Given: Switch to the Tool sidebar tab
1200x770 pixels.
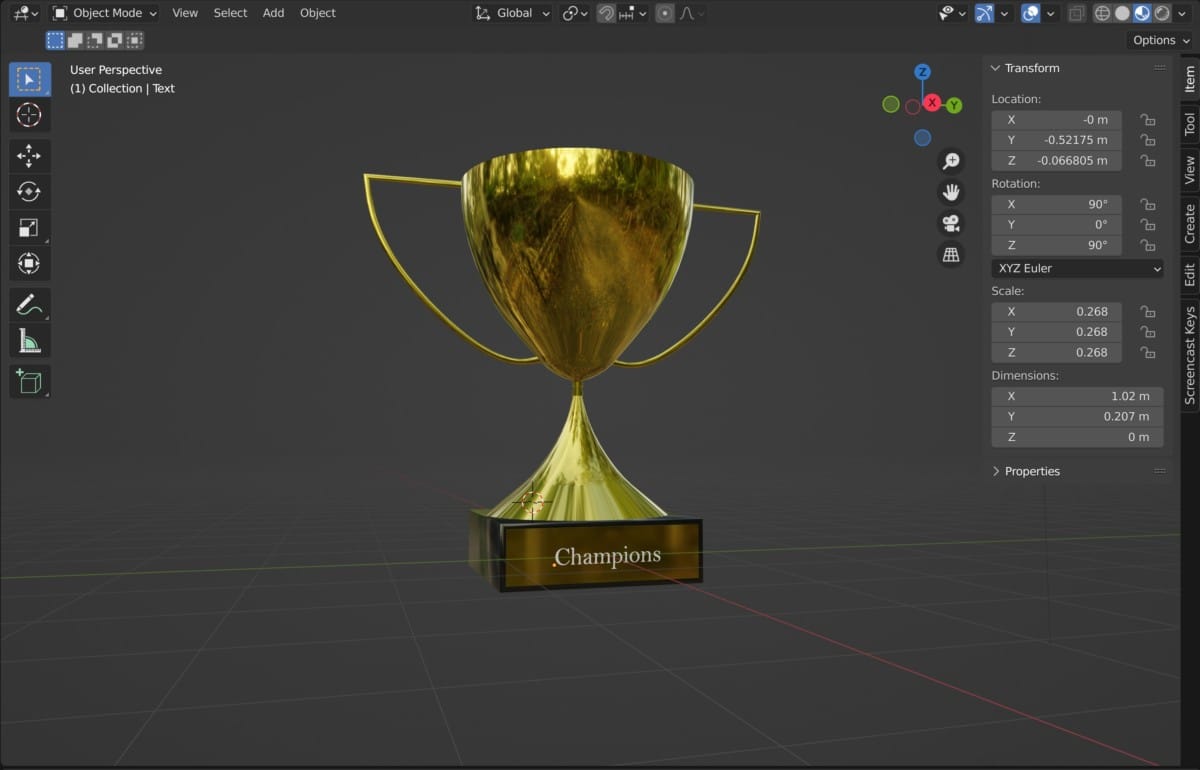Looking at the screenshot, I should [x=1190, y=124].
